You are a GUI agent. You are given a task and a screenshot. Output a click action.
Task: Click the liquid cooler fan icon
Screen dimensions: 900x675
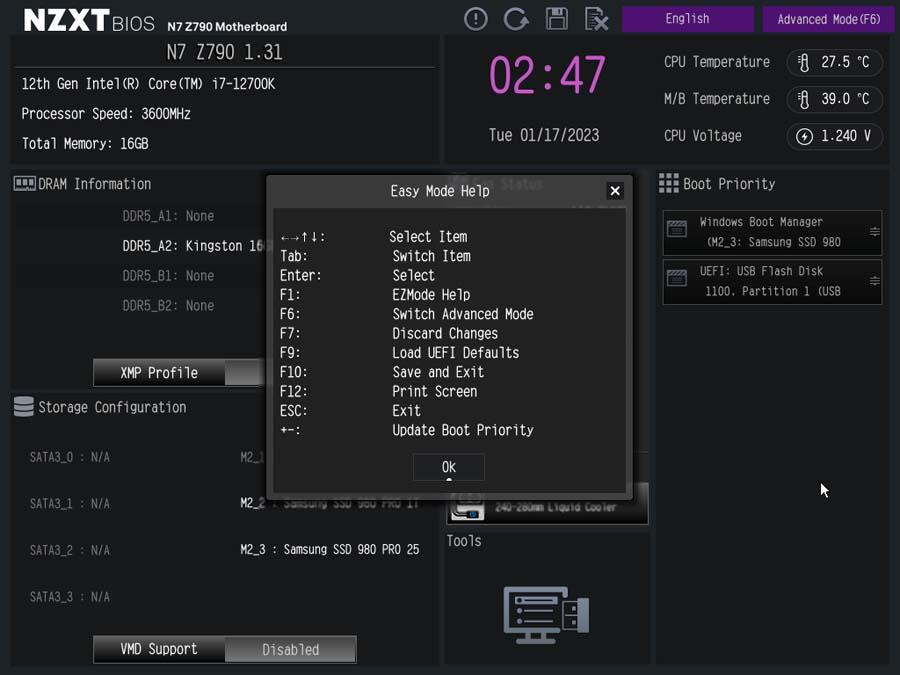tap(468, 507)
